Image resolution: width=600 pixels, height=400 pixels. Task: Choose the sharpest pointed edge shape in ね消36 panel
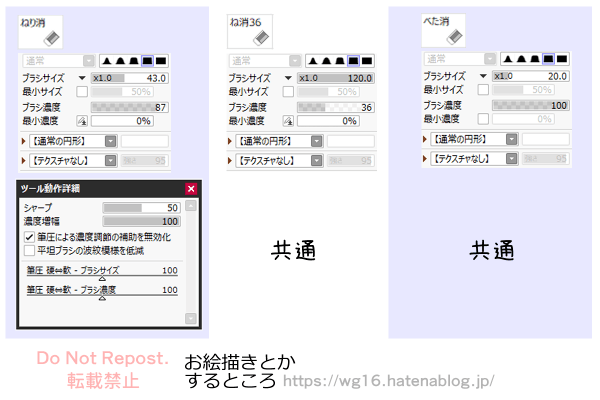[x=313, y=61]
